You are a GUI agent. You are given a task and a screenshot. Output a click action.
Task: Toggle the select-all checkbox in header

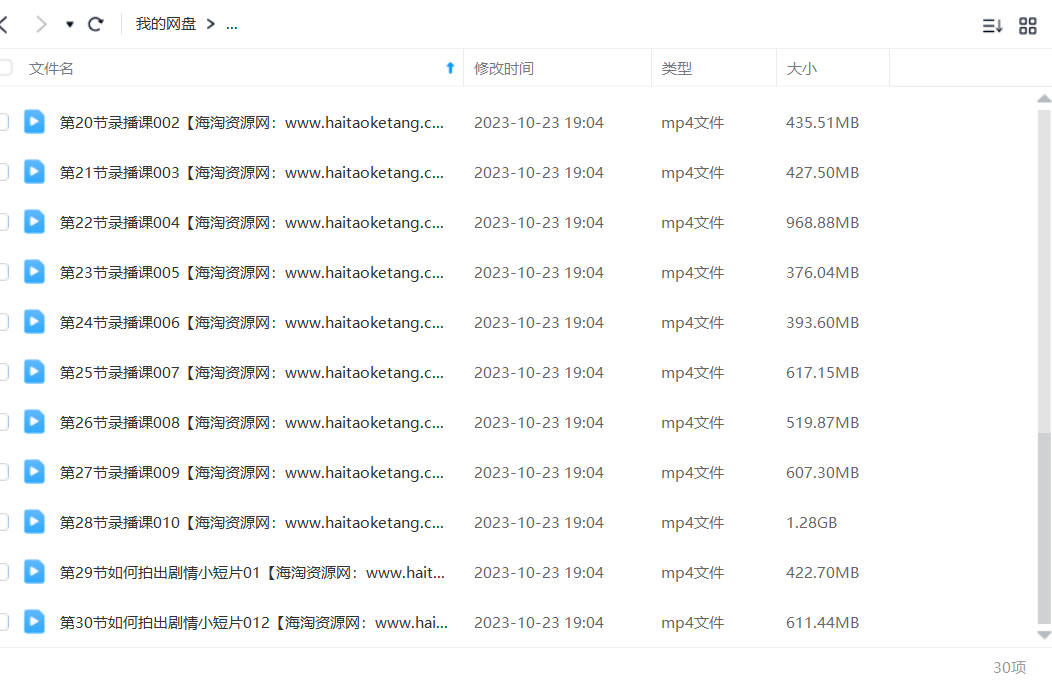(x=5, y=68)
